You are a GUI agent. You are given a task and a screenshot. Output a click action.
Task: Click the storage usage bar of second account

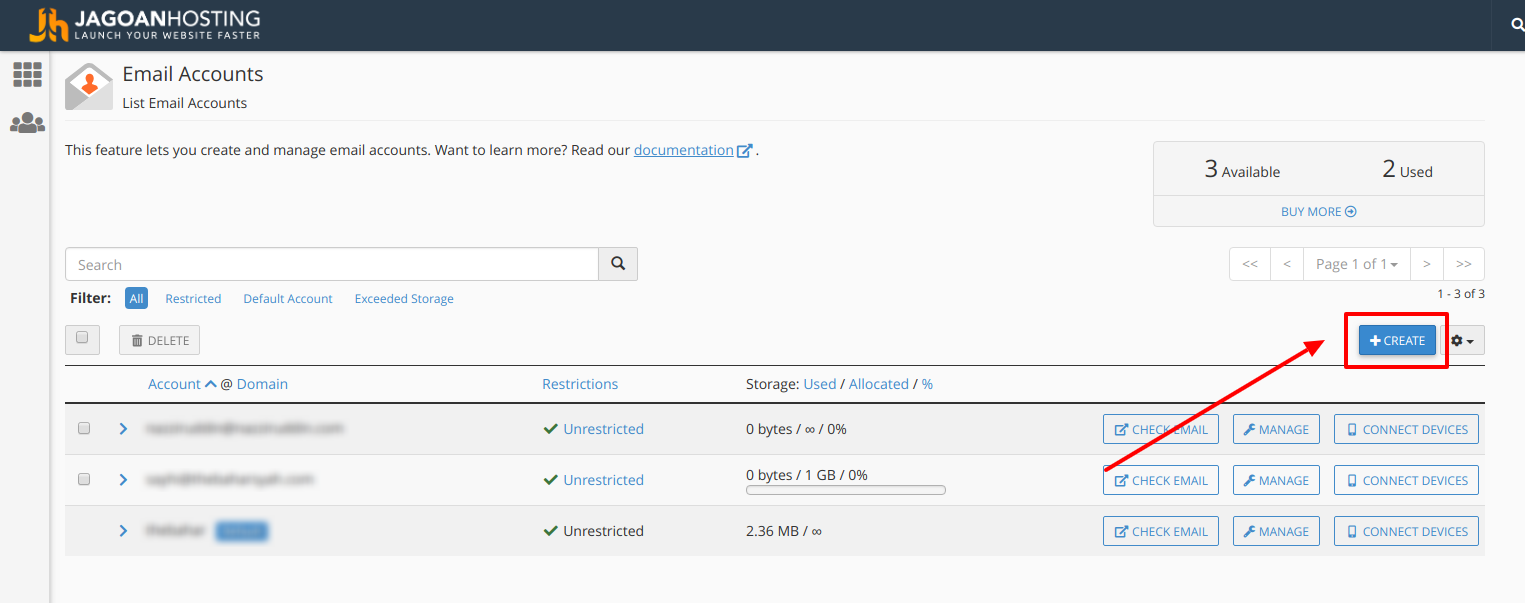[846, 490]
